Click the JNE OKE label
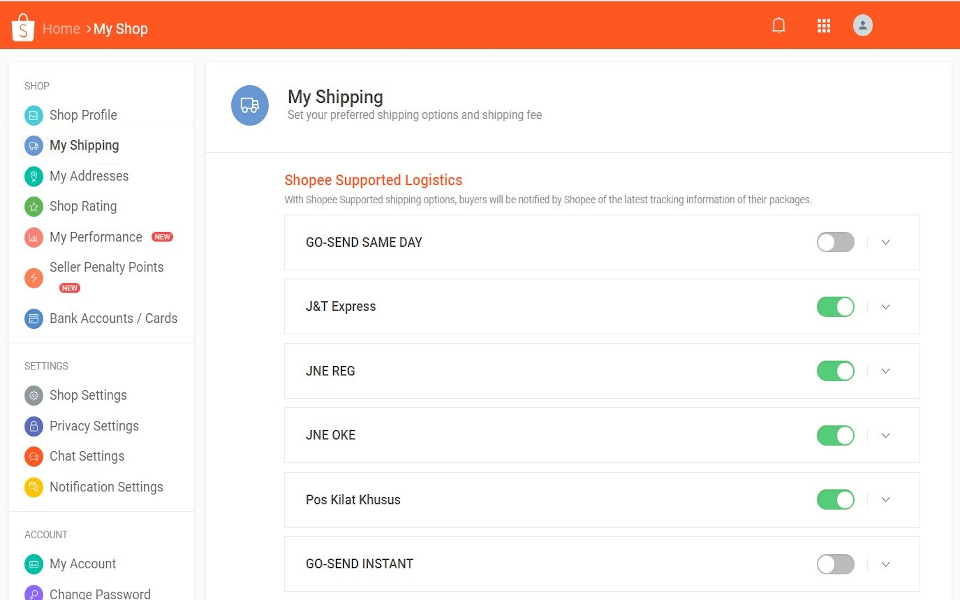This screenshot has height=600, width=960. [331, 435]
